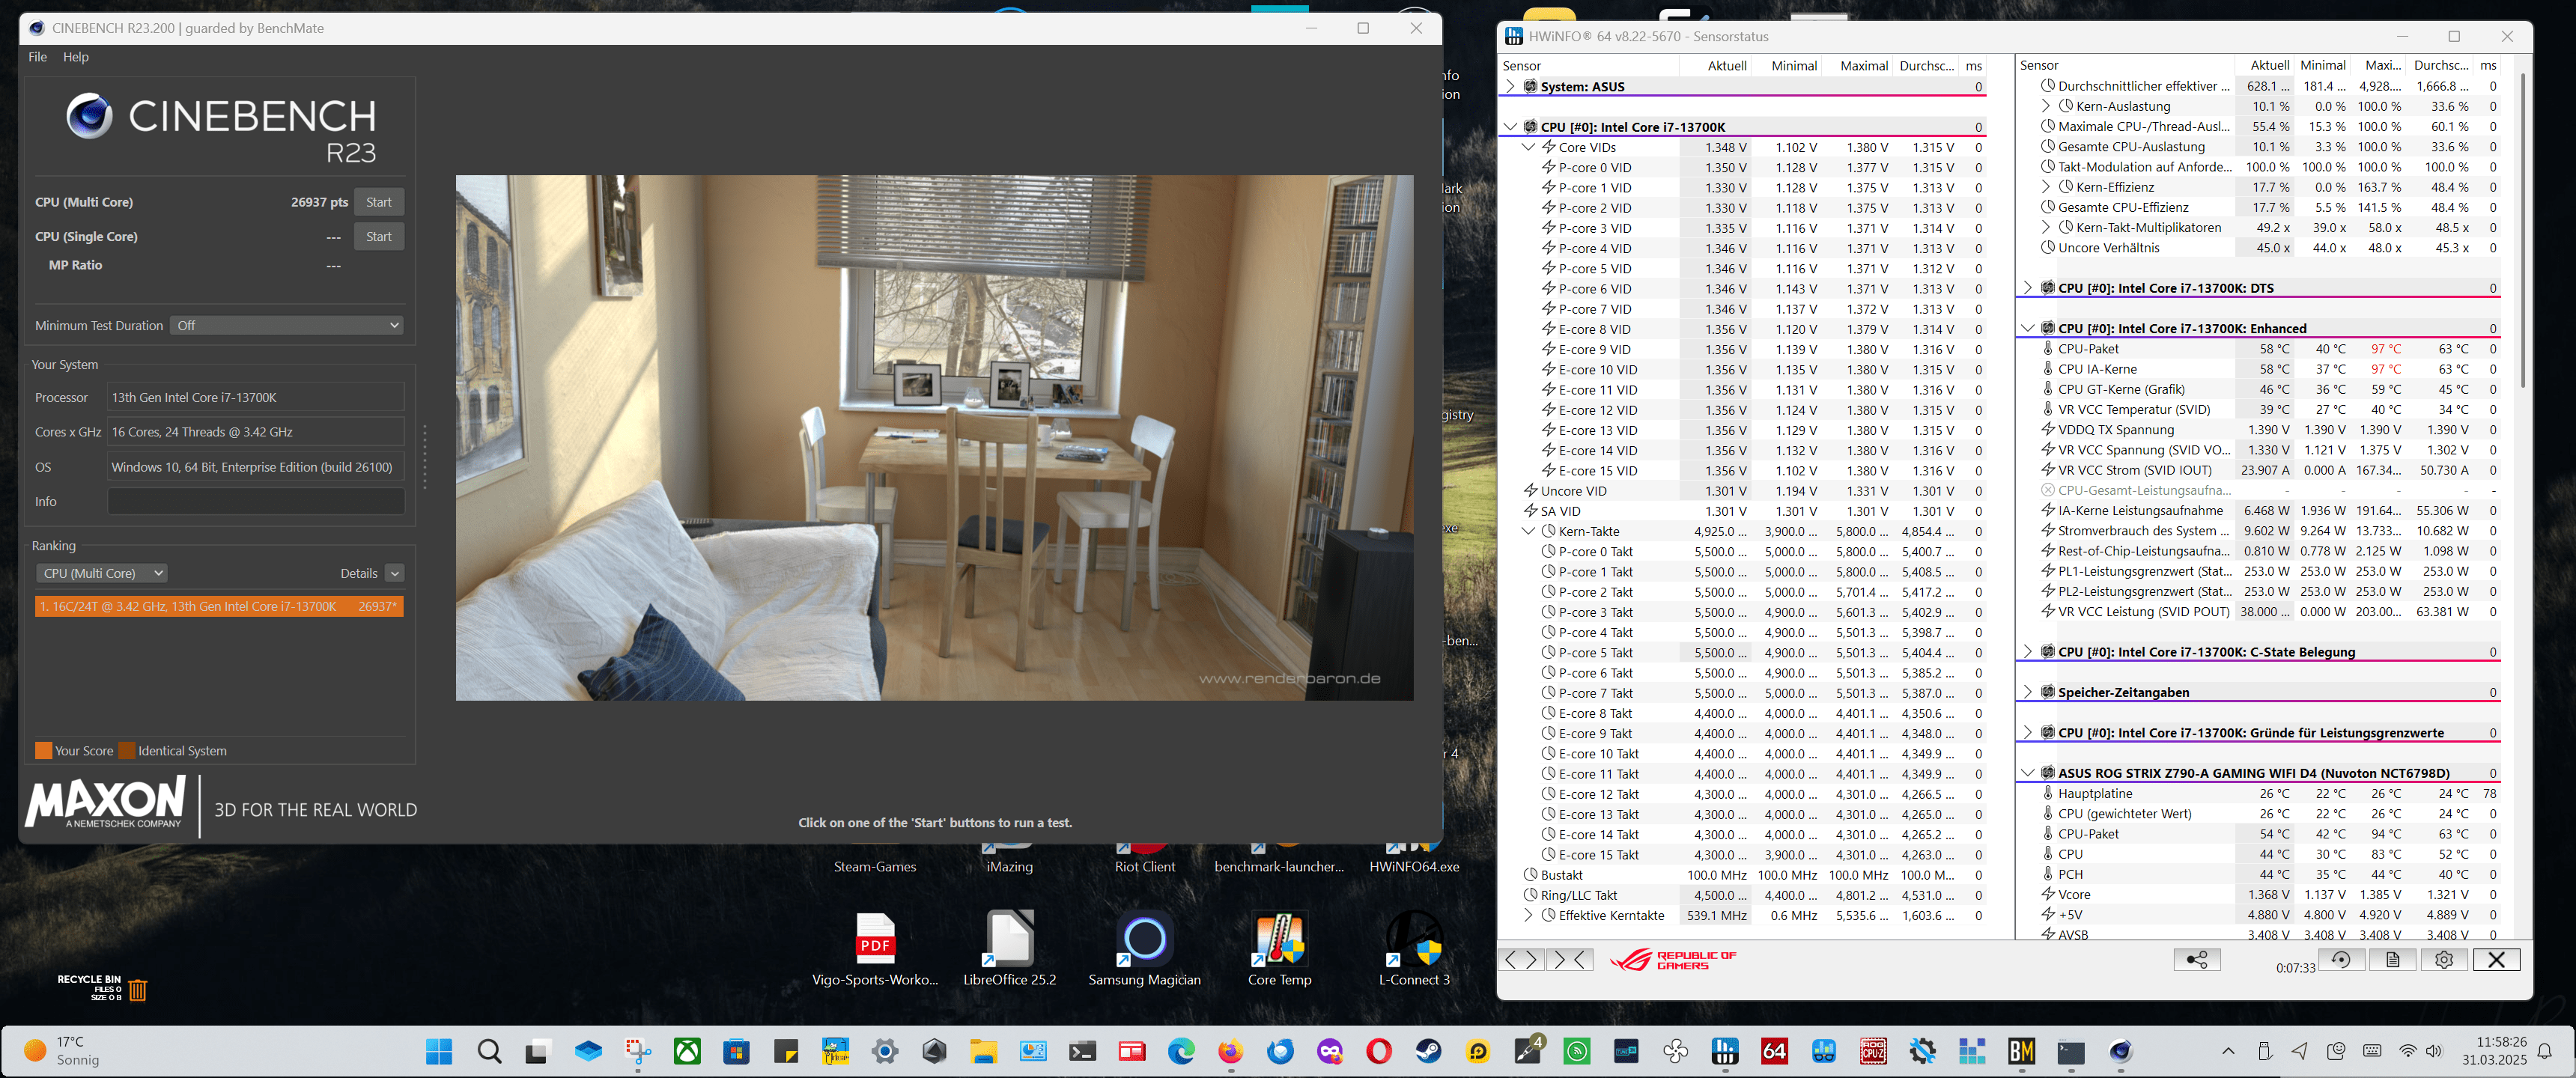The image size is (2576, 1078).
Task: Expand the Speicher-Zeitangaben group
Action: coord(2027,692)
